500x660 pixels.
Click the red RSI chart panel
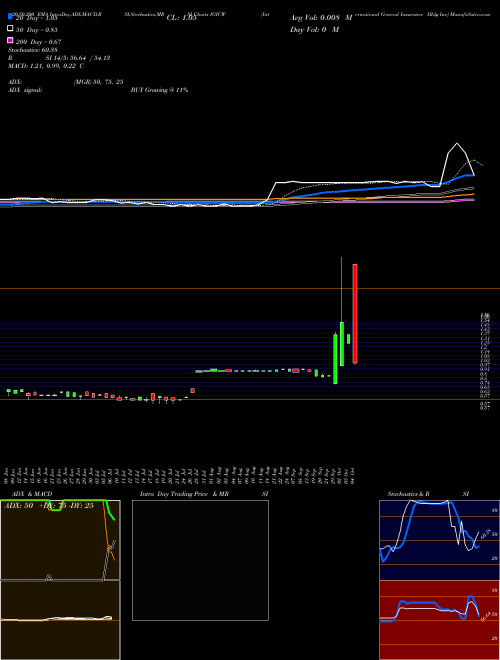click(439, 620)
